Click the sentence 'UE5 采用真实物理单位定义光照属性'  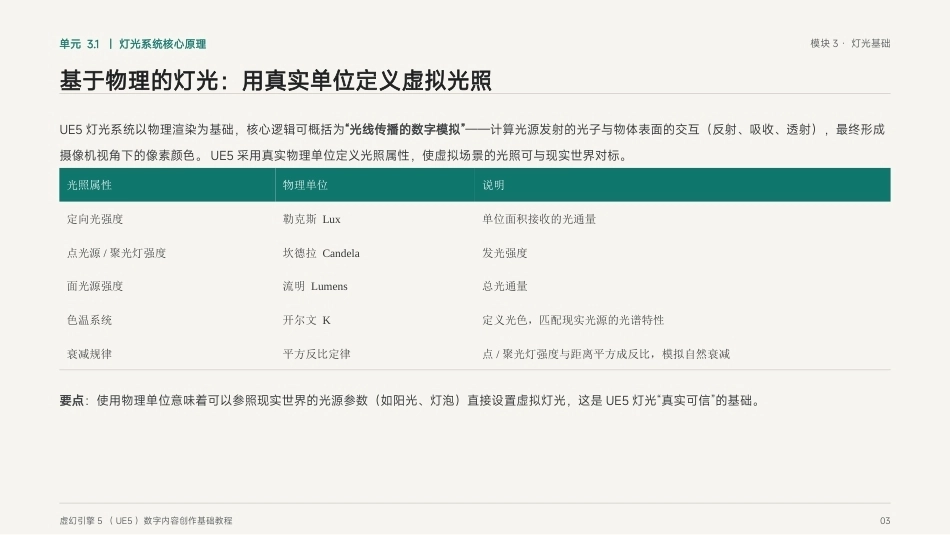[x=310, y=156]
